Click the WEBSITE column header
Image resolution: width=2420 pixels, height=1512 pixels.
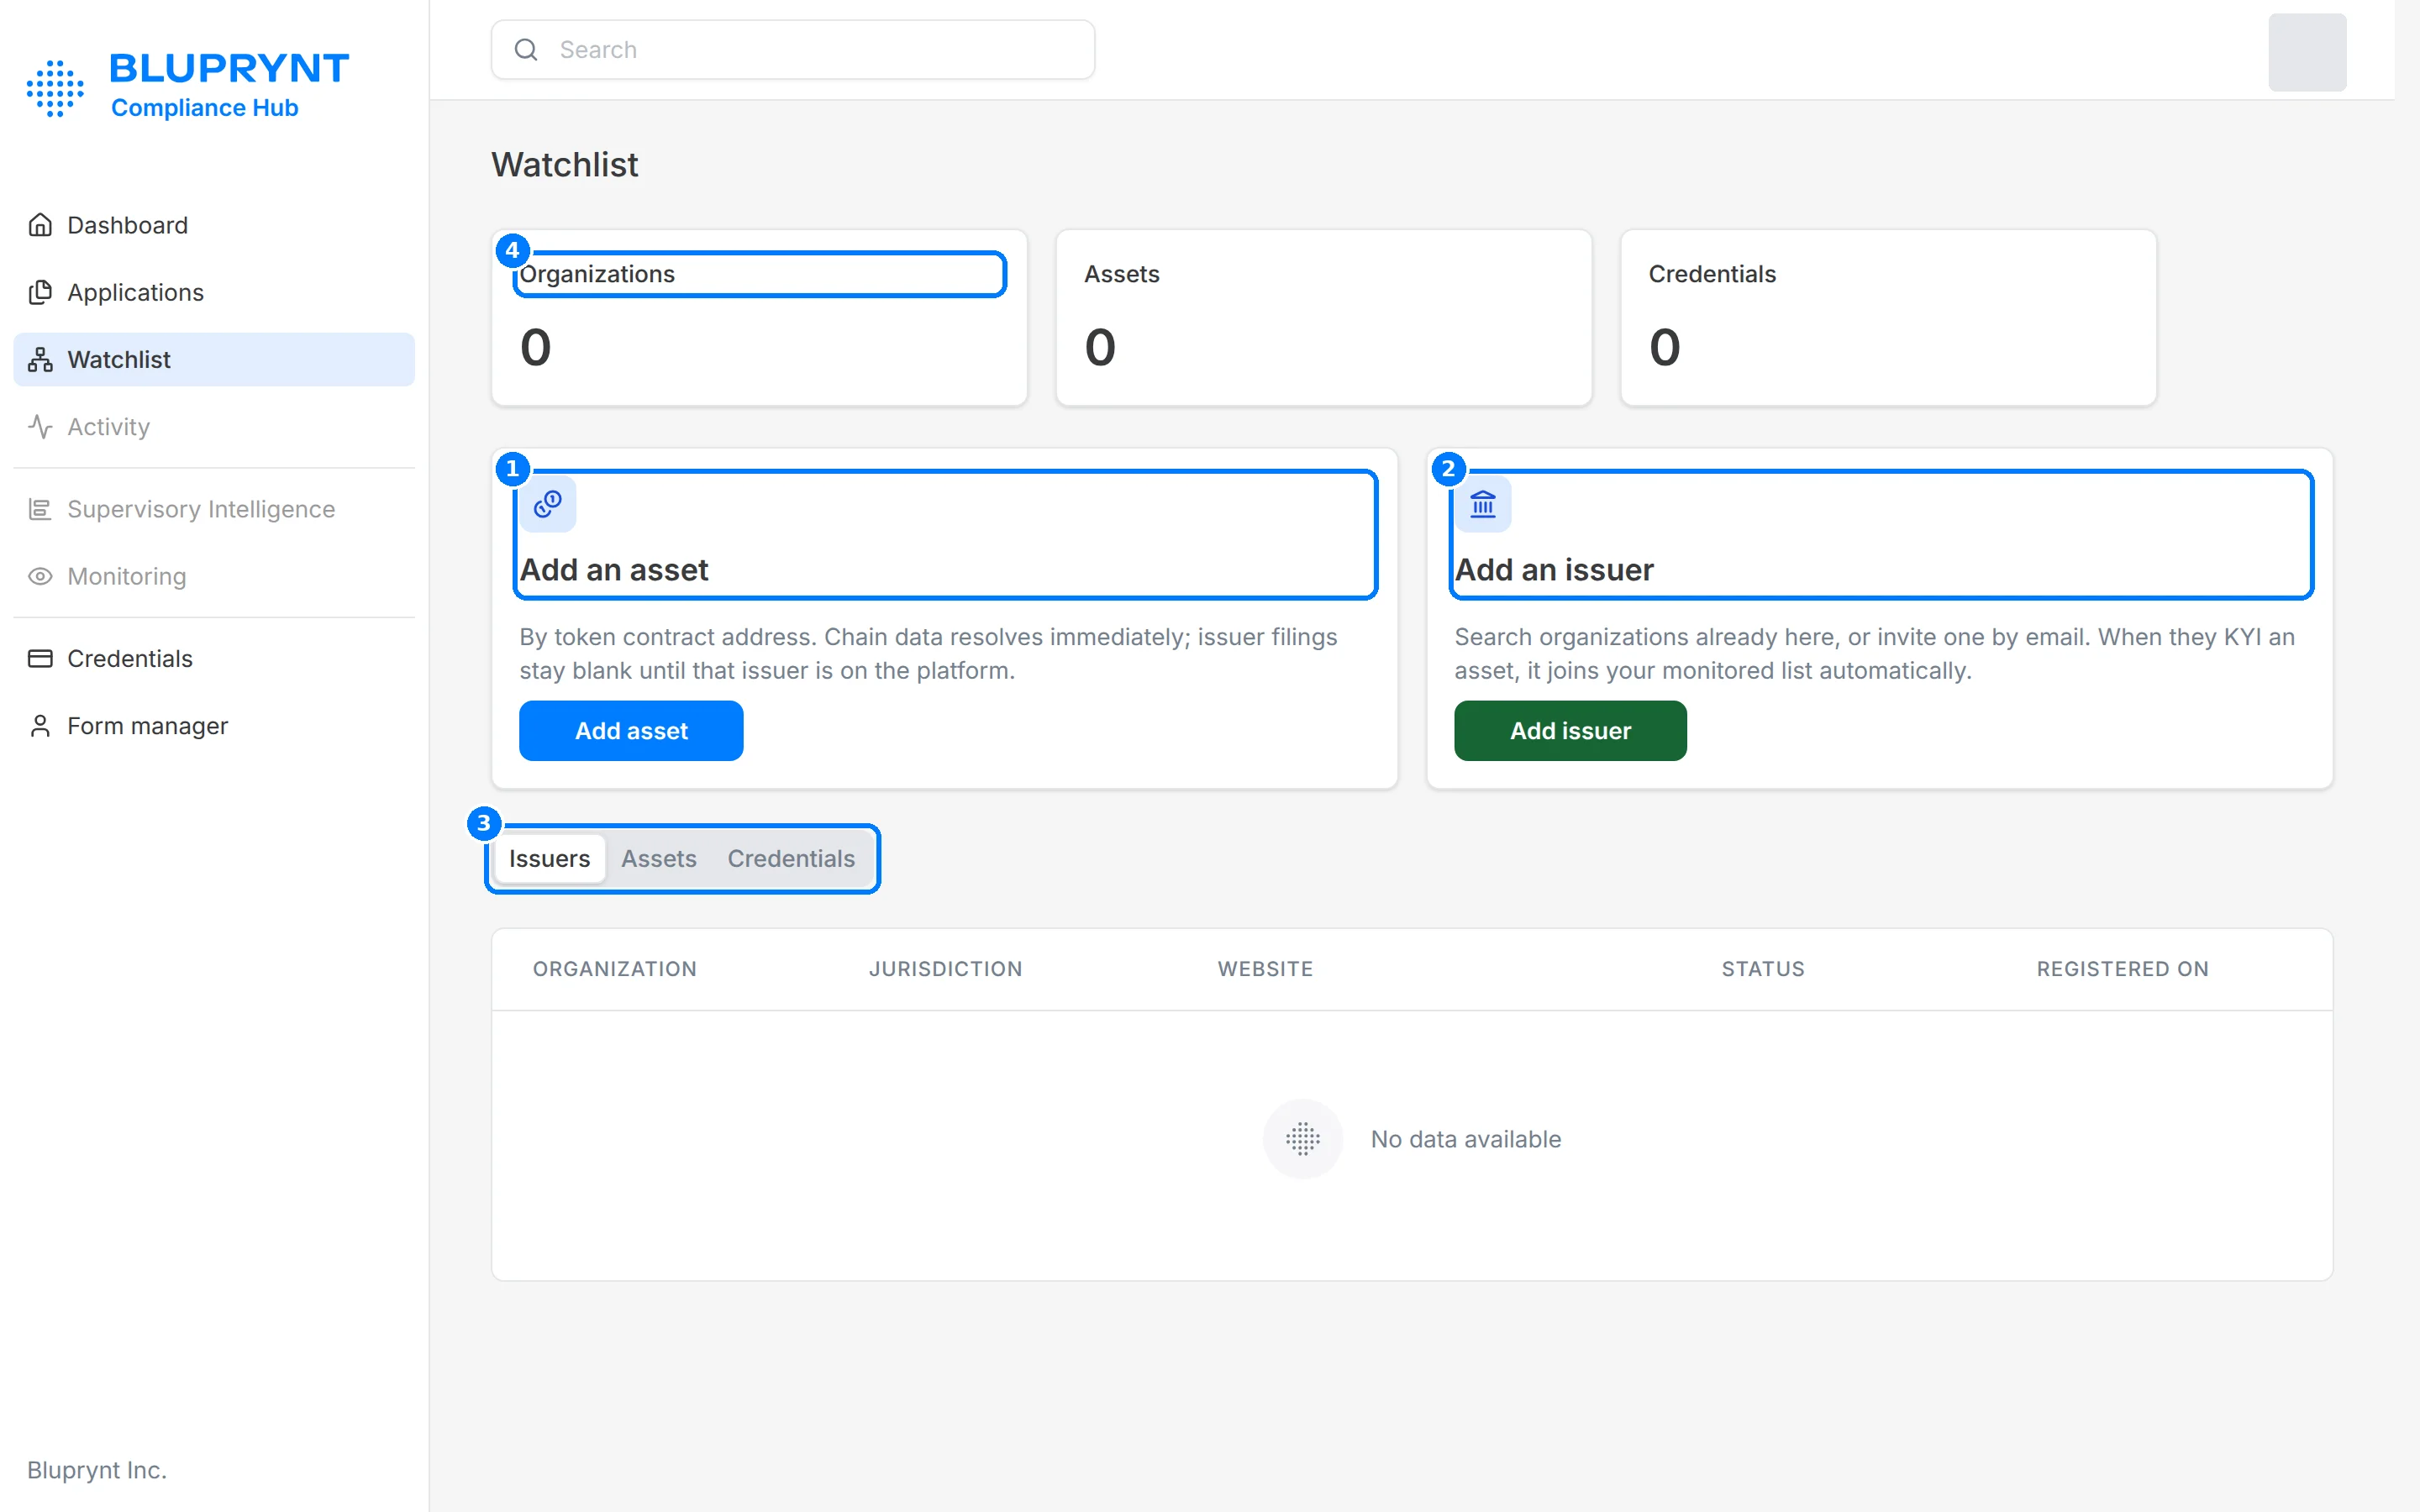(1265, 969)
